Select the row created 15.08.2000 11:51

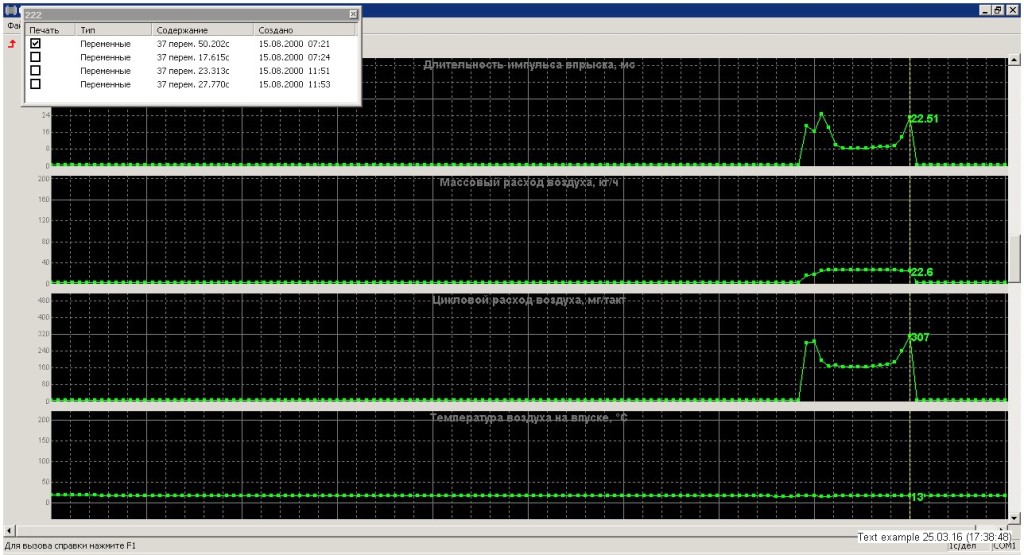pyautogui.click(x=294, y=71)
